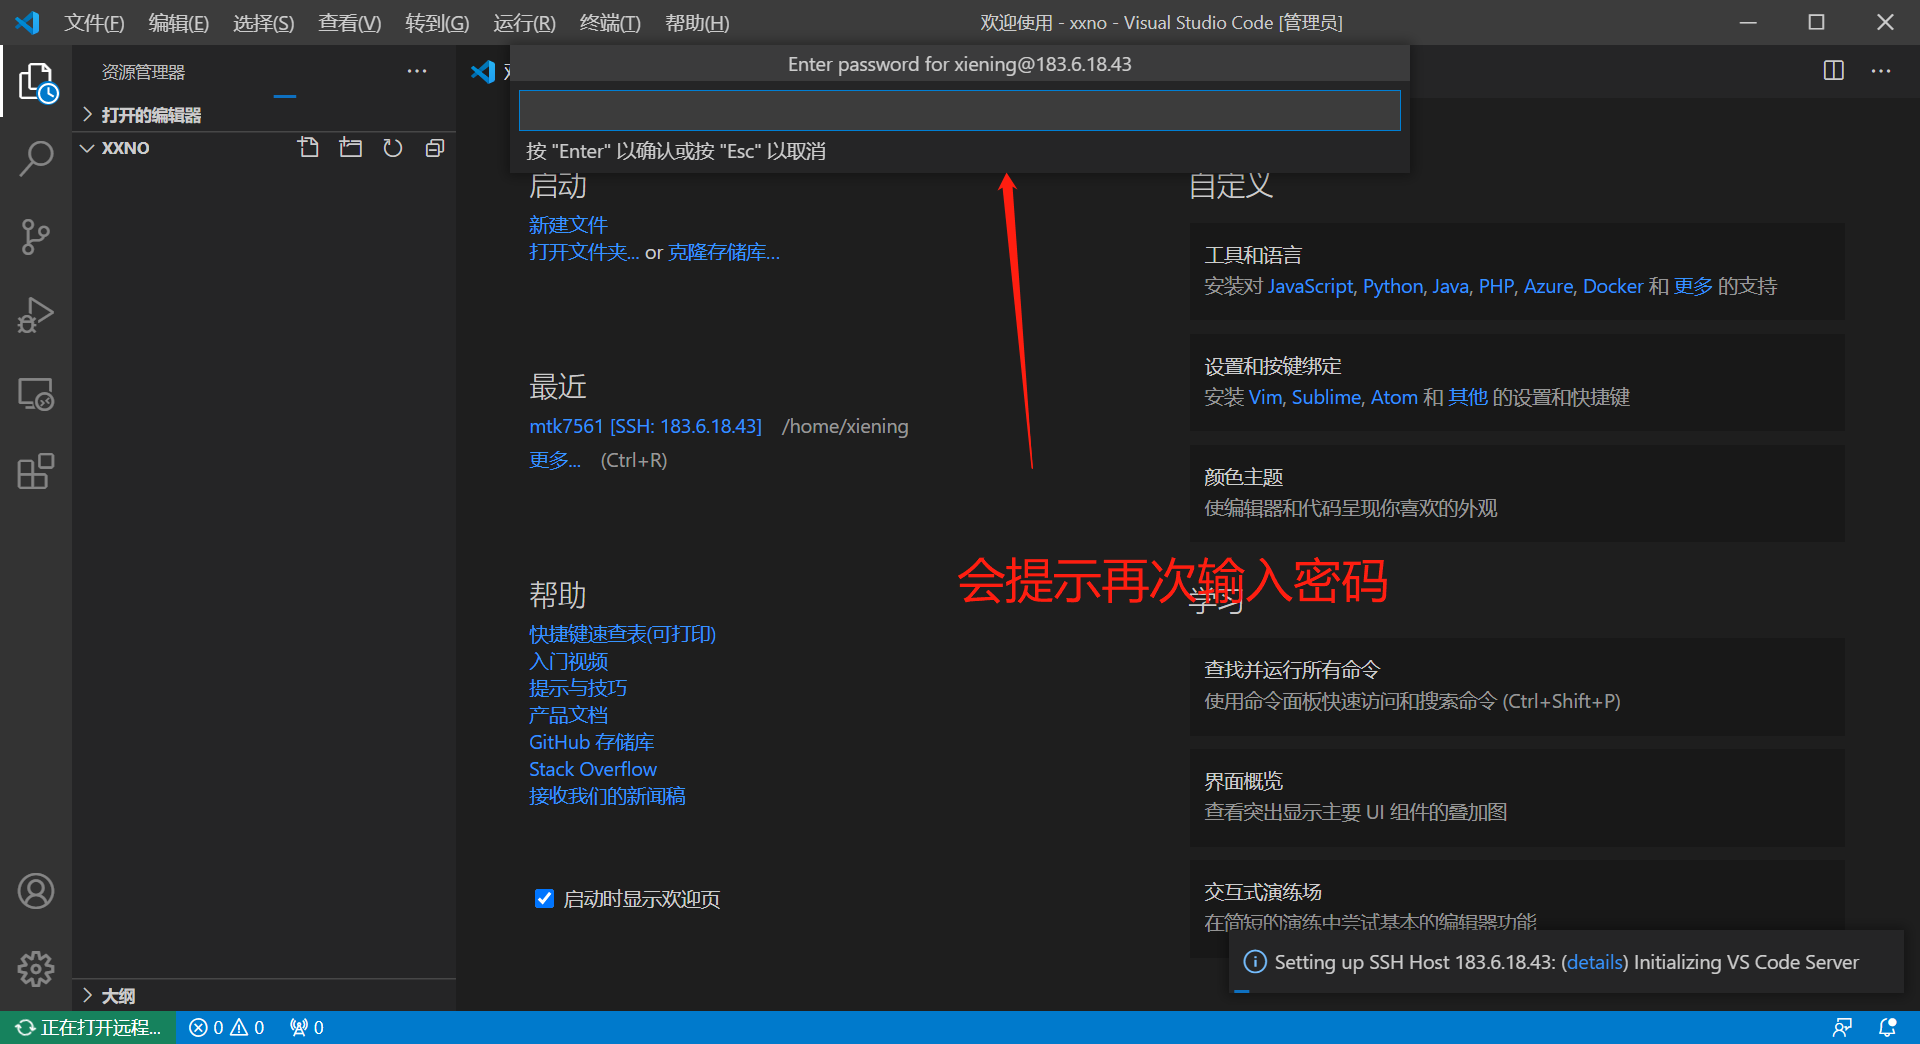1920x1044 pixels.
Task: Click the JavaScript language support link
Action: point(1311,286)
